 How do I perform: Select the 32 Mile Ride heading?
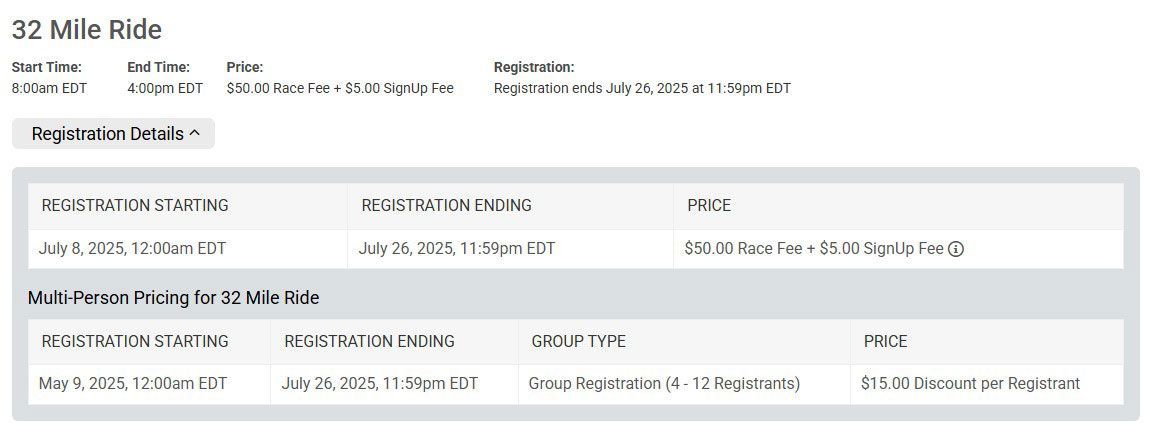click(x=87, y=30)
